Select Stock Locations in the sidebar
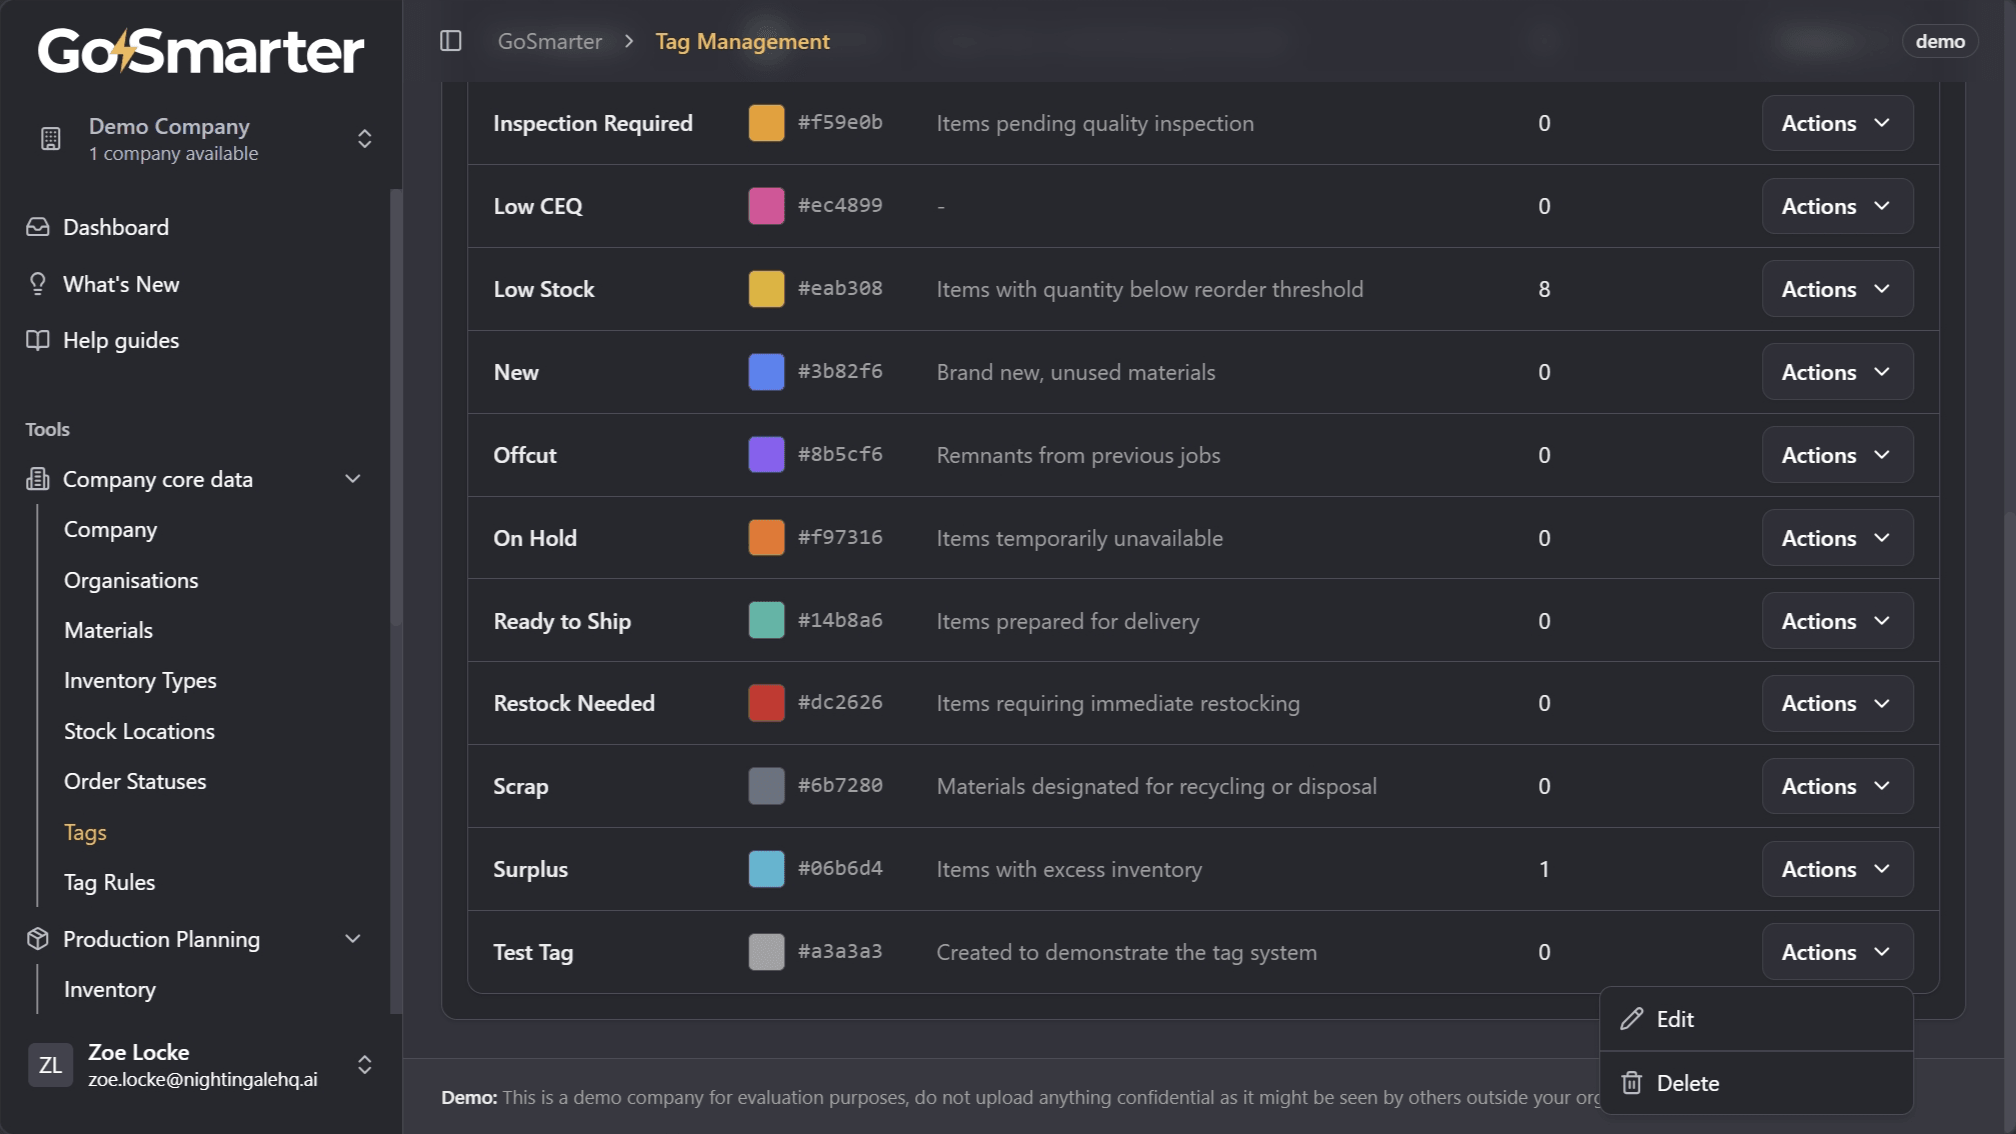 [x=139, y=731]
